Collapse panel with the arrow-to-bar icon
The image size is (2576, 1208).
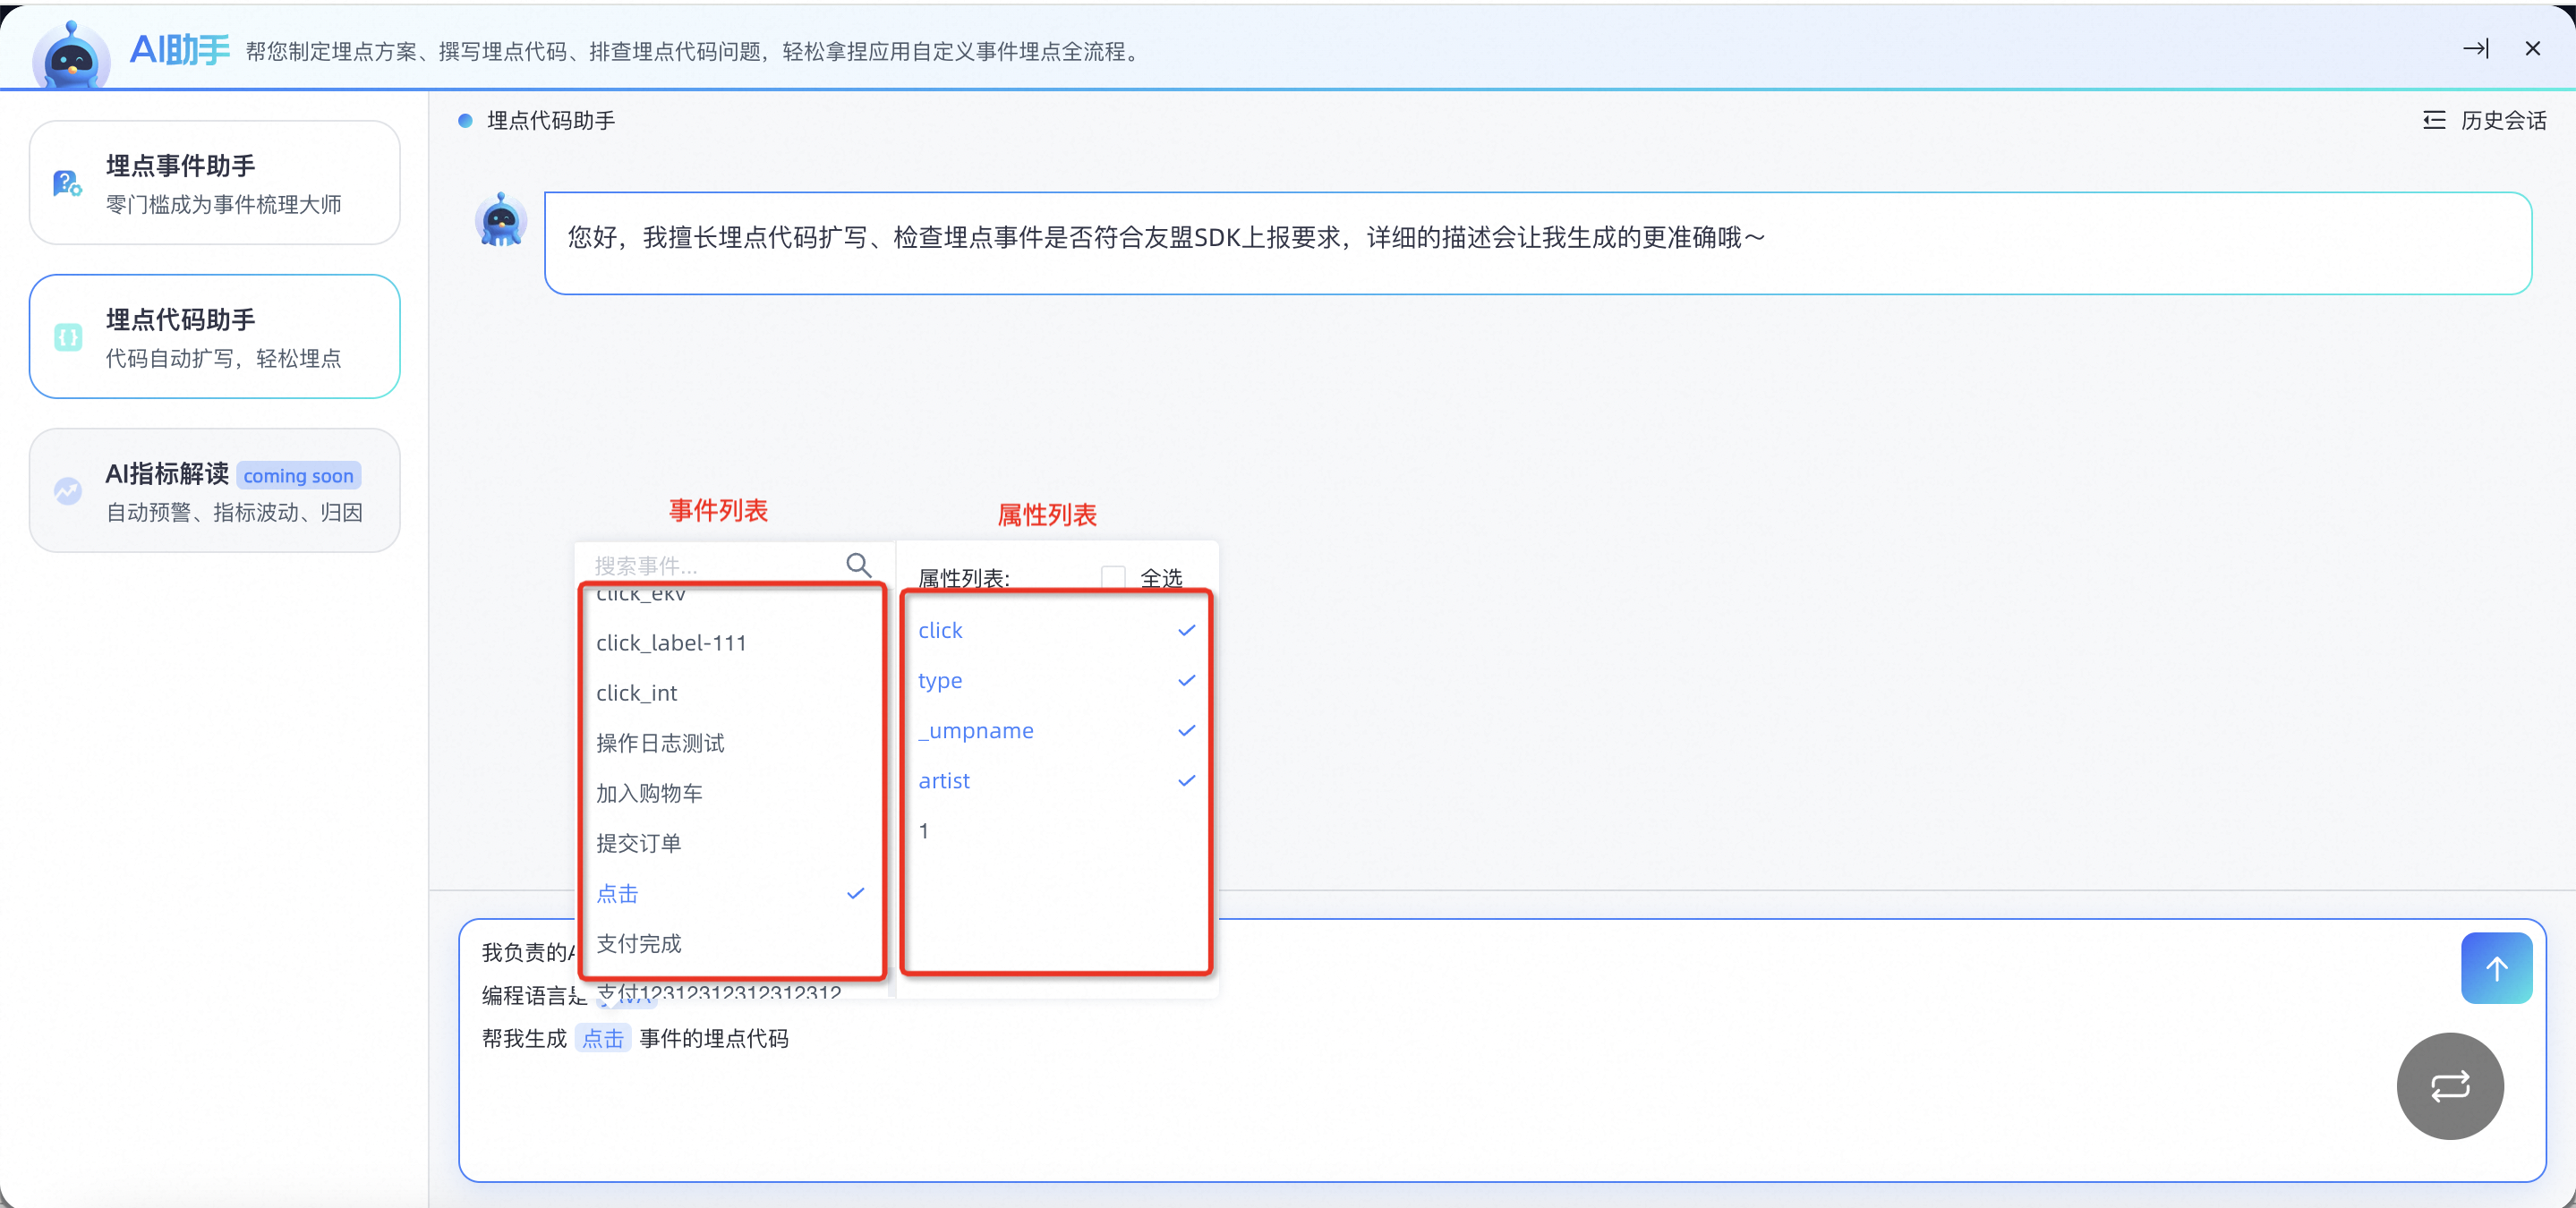tap(2475, 48)
